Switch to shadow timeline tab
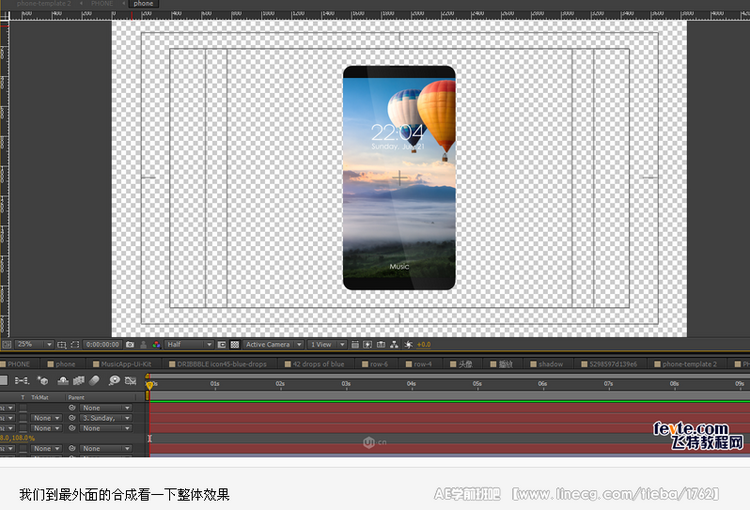The width and height of the screenshot is (750, 510). point(547,364)
